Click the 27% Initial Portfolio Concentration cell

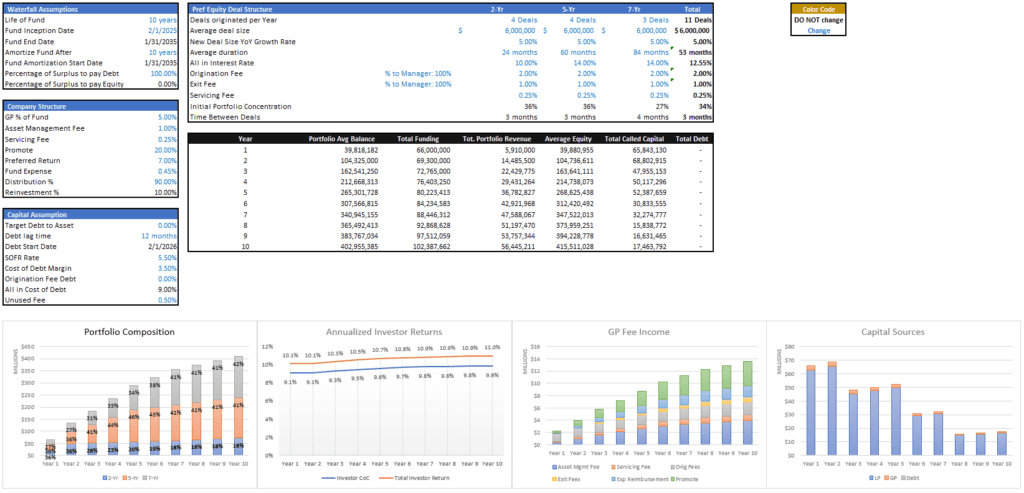[662, 106]
